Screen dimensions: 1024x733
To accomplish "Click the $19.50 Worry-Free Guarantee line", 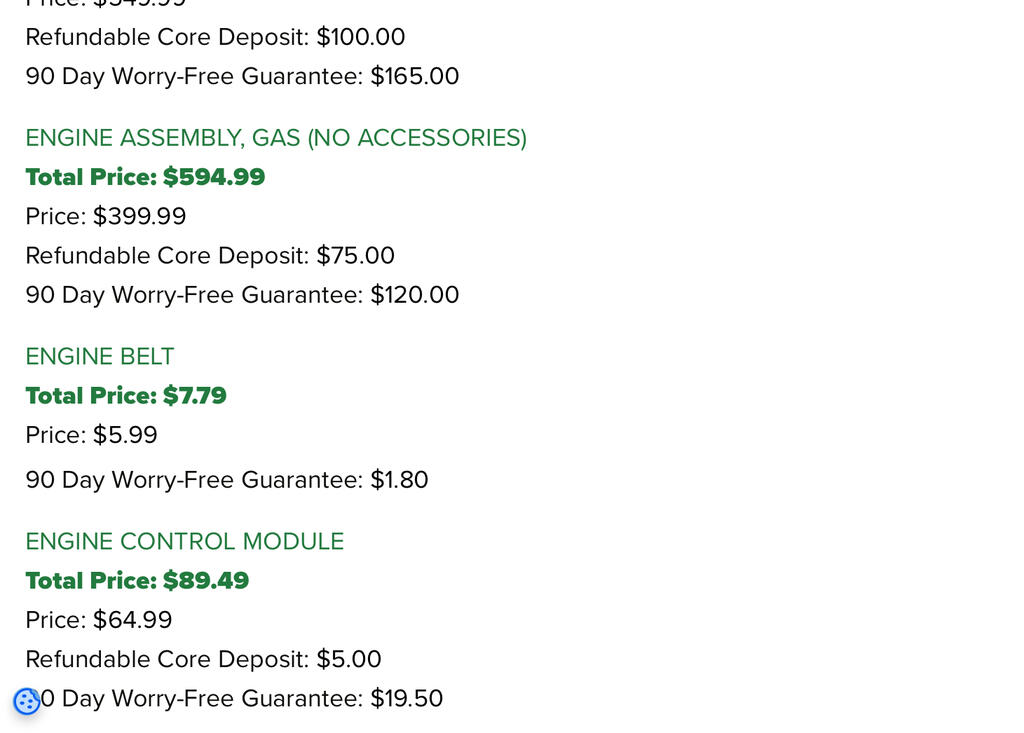I will tap(234, 698).
